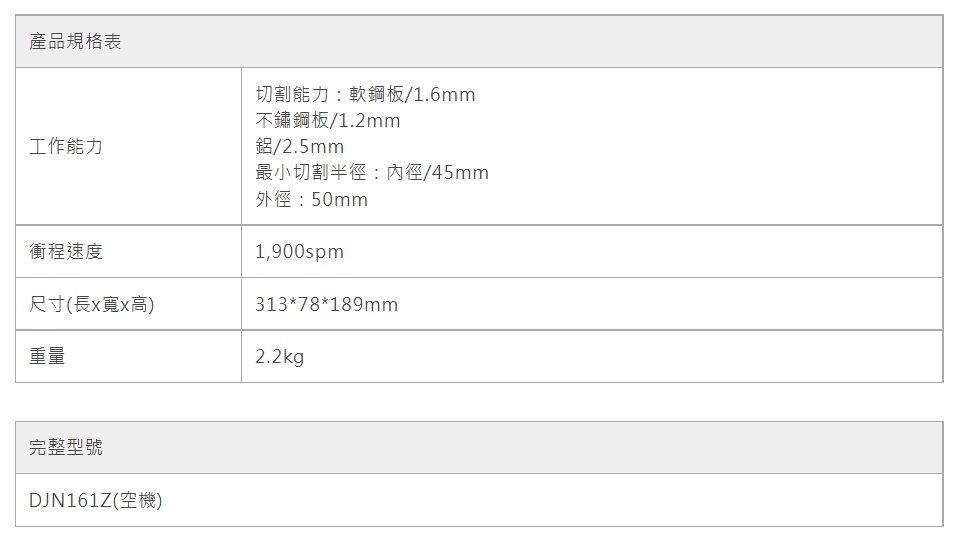This screenshot has height=545, width=958.
Task: Click the 1,900spm stroke speed value
Action: coord(299,252)
